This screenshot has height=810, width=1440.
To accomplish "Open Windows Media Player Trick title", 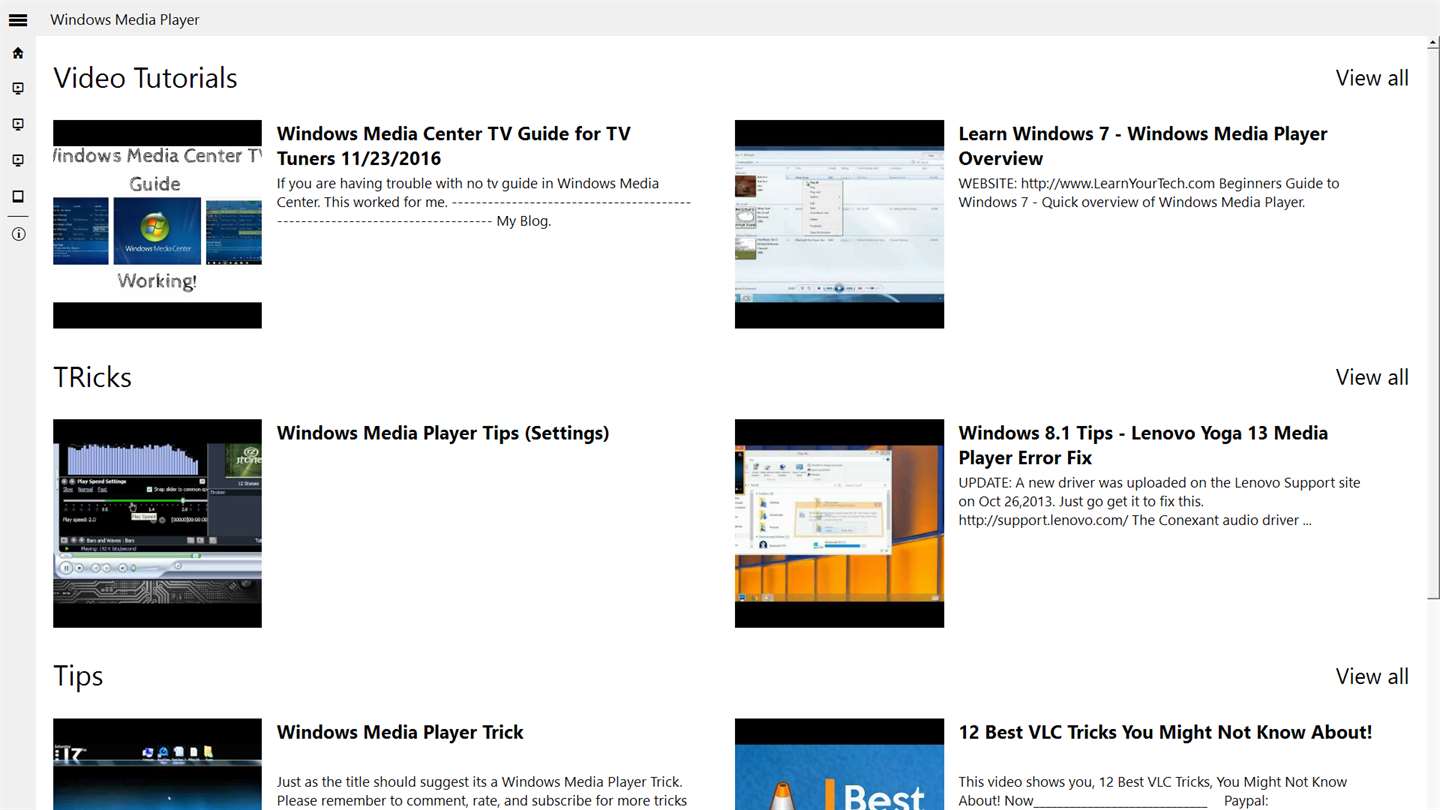I will [400, 732].
